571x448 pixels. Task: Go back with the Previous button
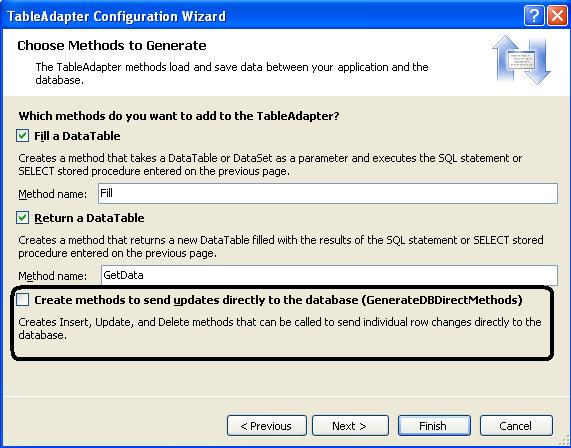click(267, 425)
